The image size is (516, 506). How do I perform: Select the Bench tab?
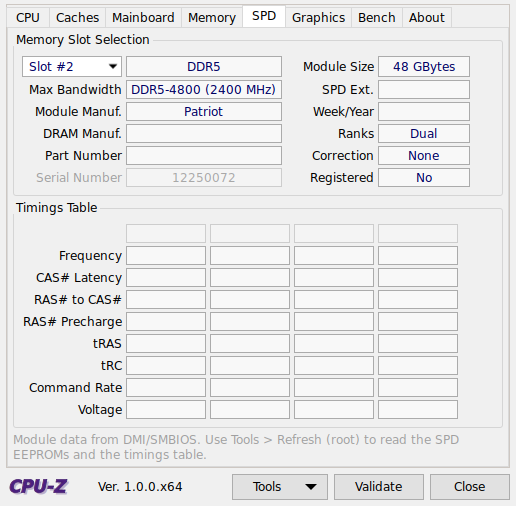pos(377,18)
